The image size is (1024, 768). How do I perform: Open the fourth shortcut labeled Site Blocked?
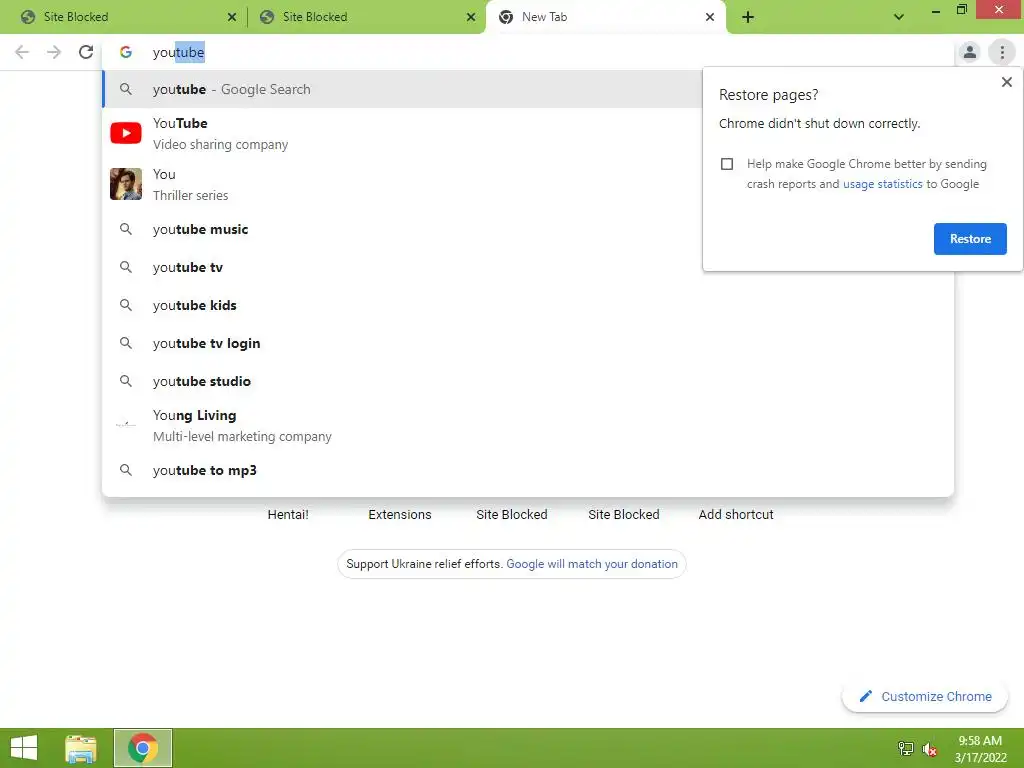point(624,515)
